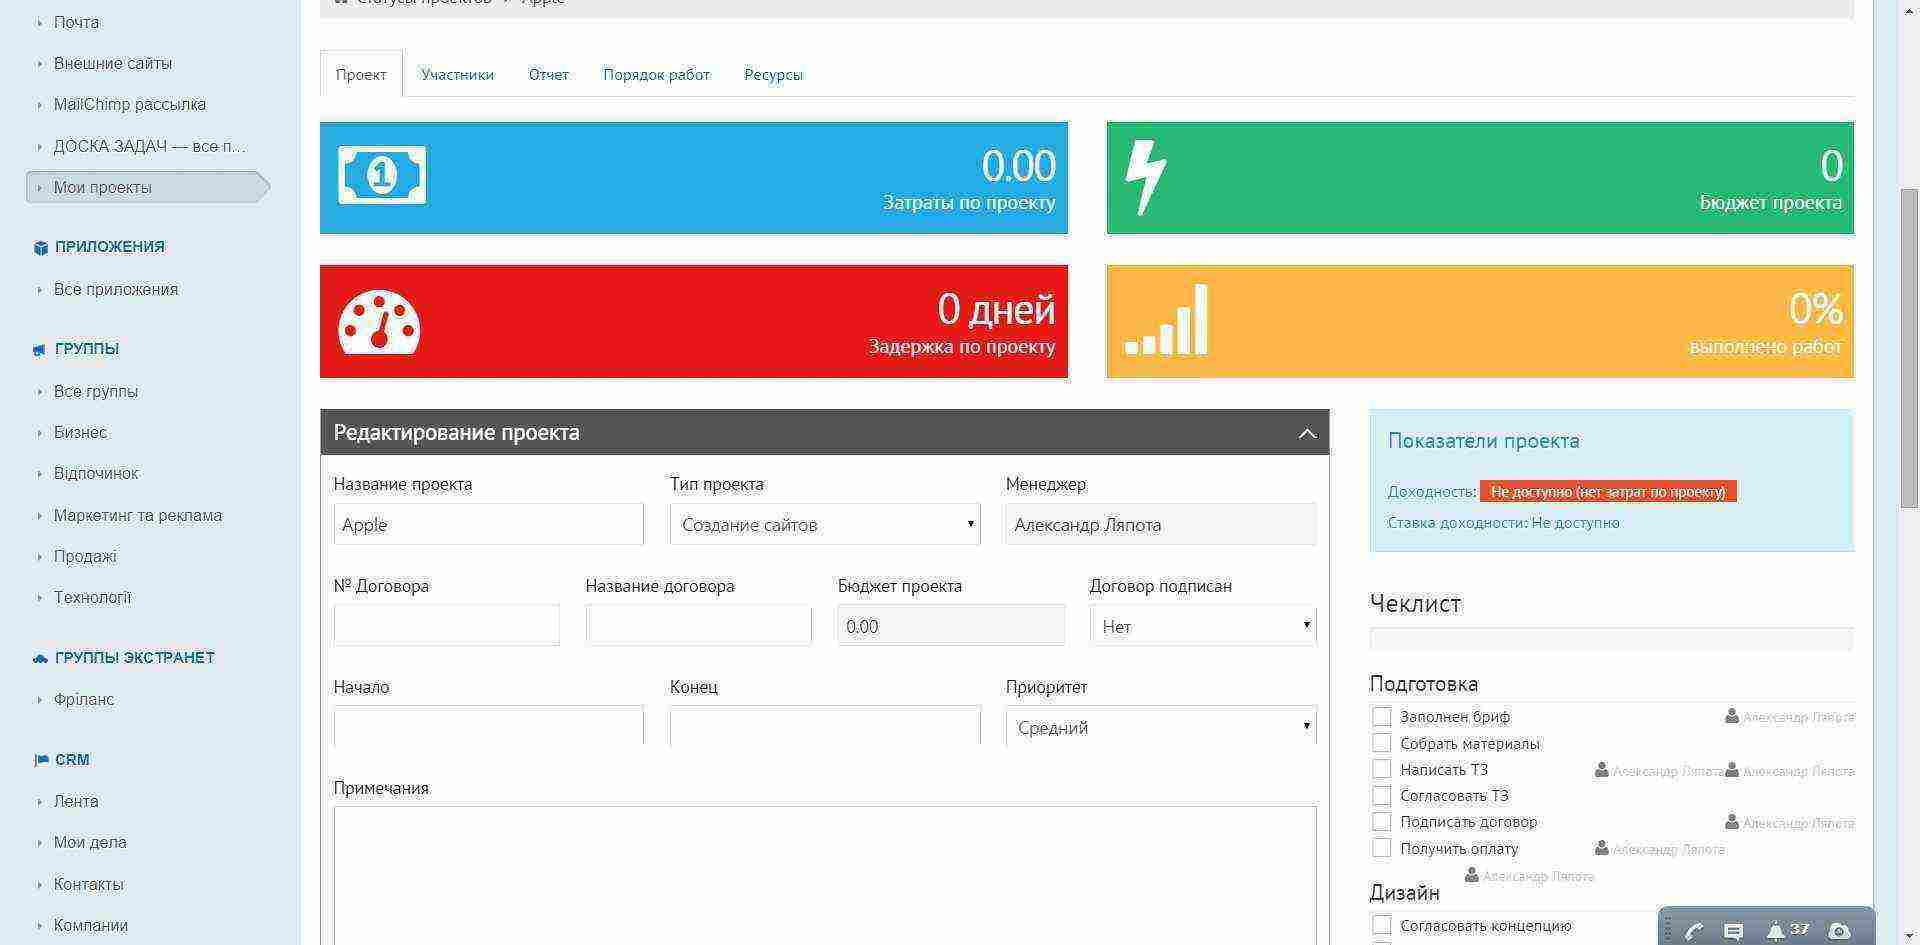Click the user icon in Подписать договор row

(1732, 822)
